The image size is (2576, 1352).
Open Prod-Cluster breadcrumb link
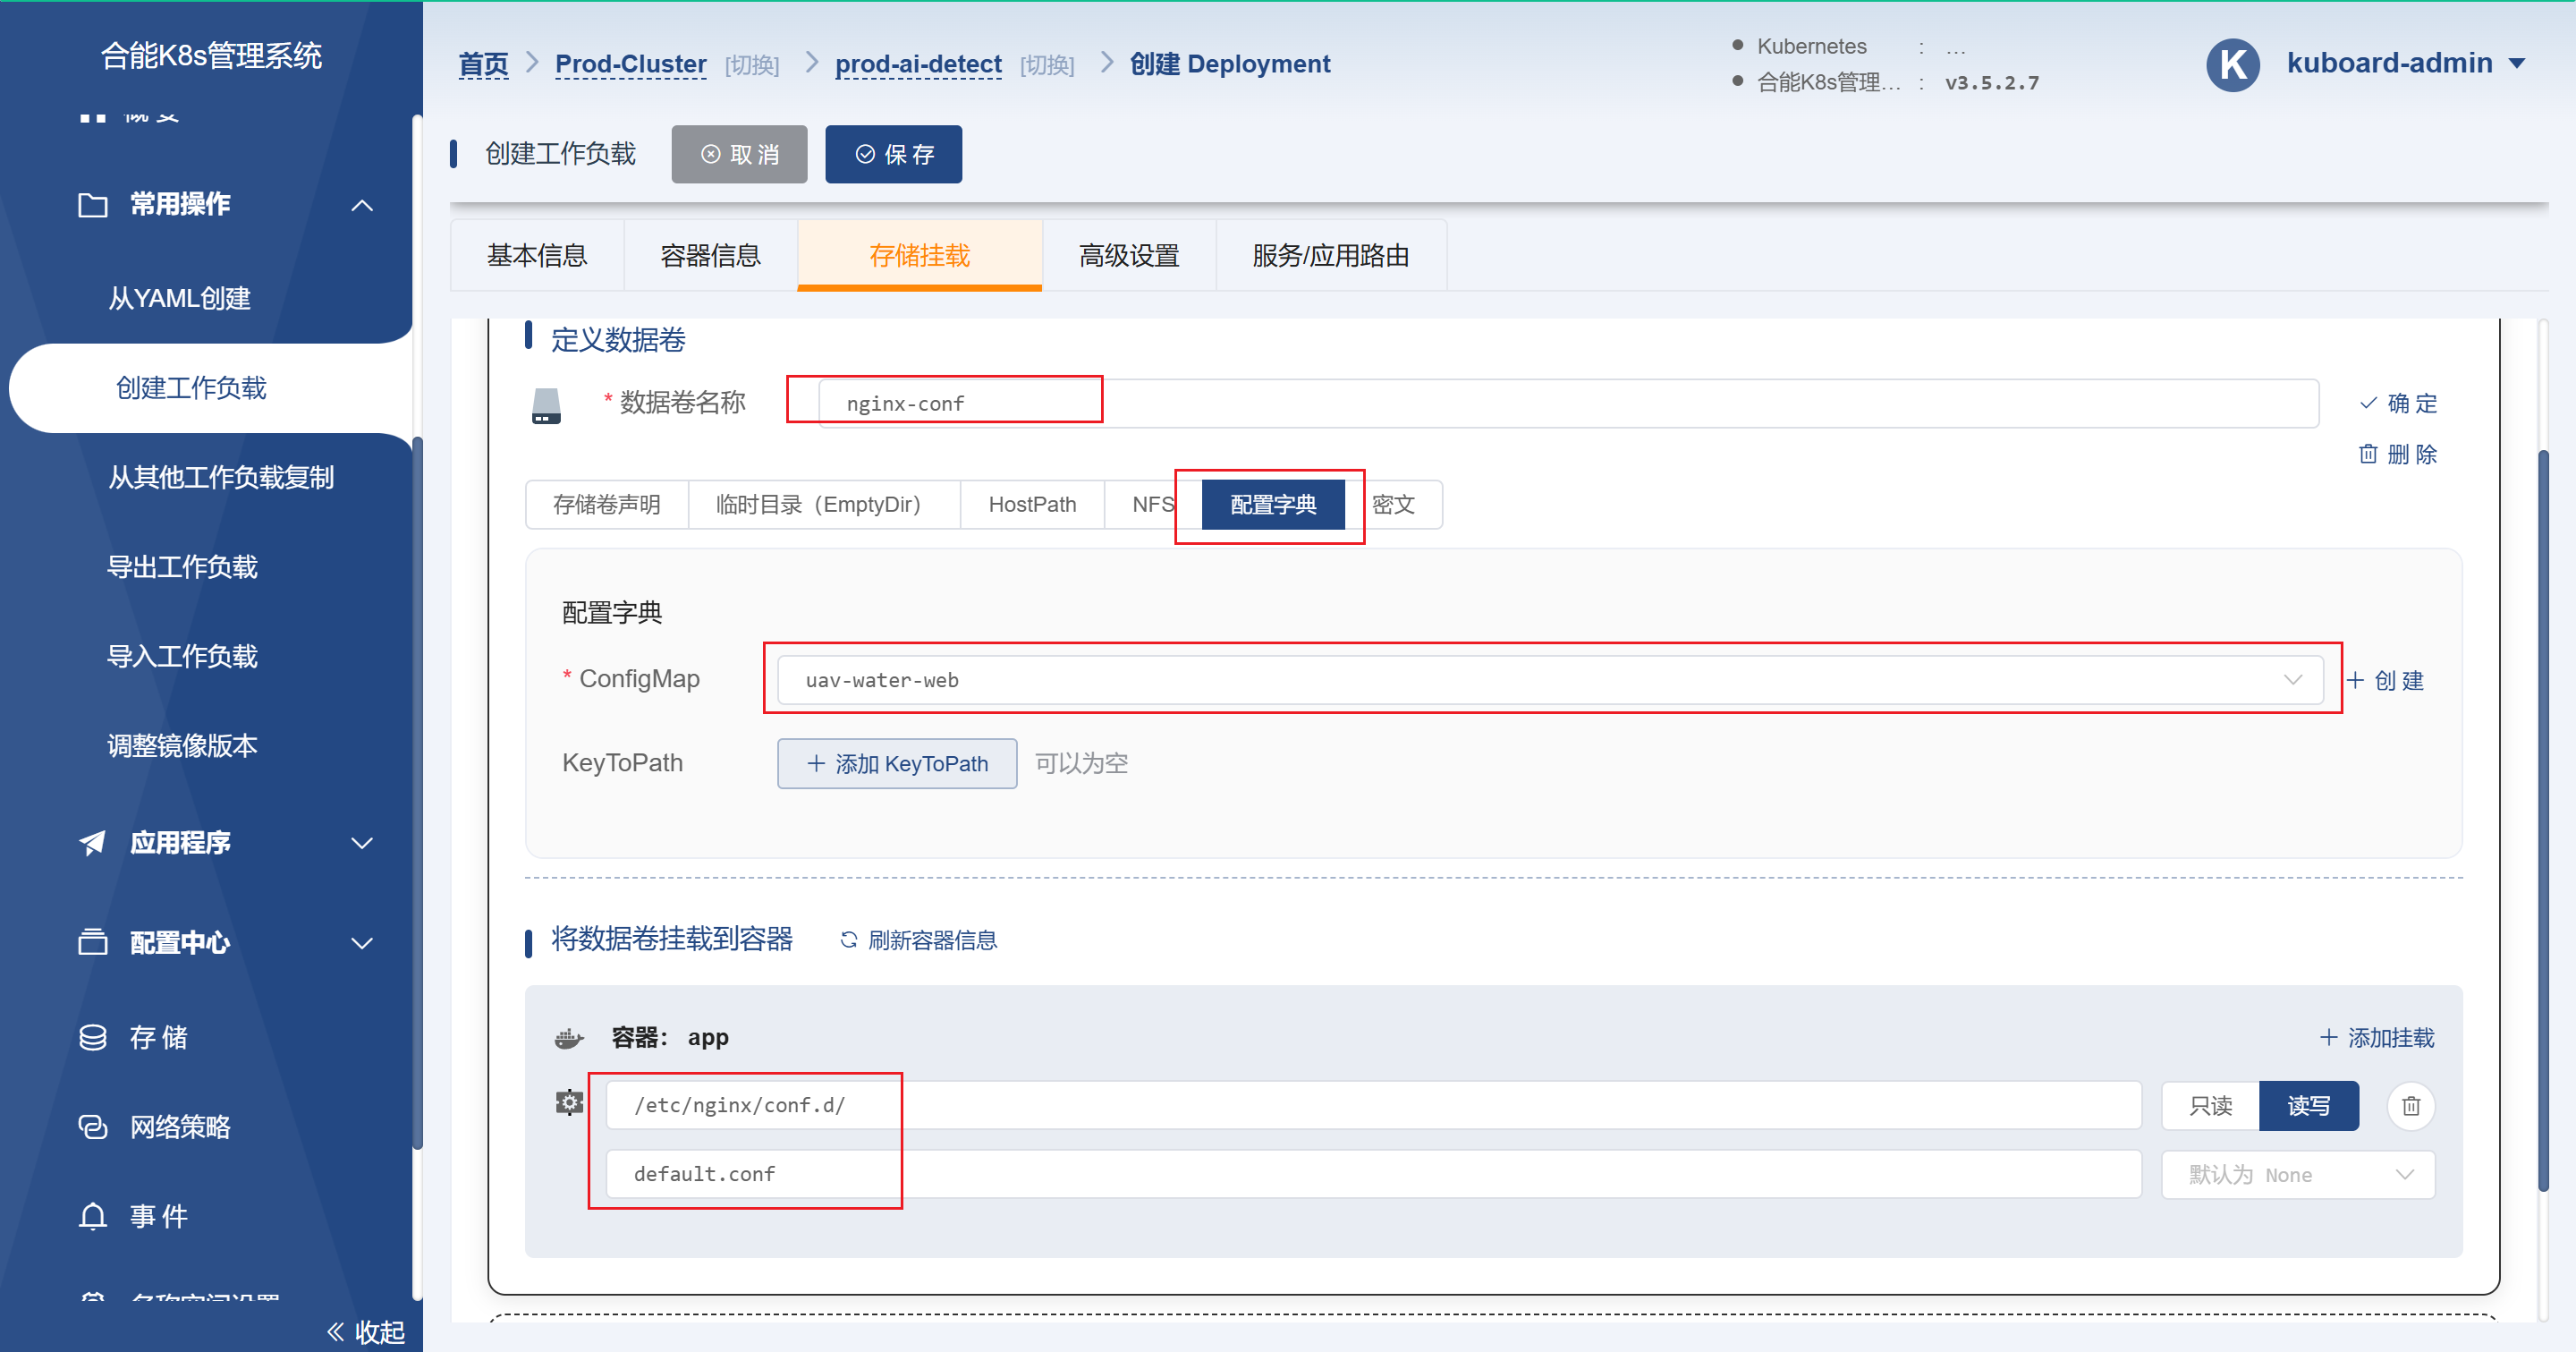pos(631,64)
